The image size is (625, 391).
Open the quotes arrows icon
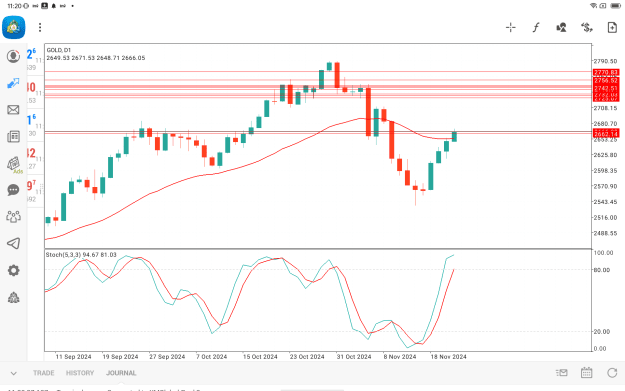click(13, 83)
